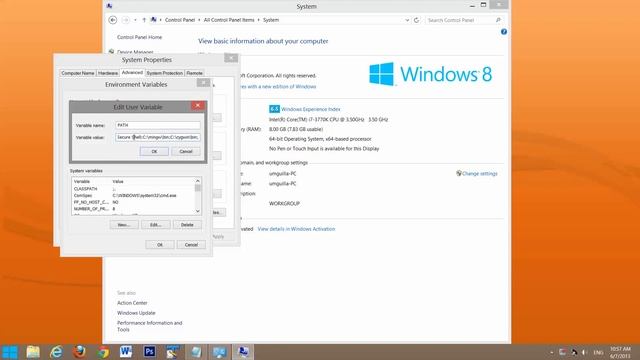Click the Up arrow in the System window

pos(144,20)
